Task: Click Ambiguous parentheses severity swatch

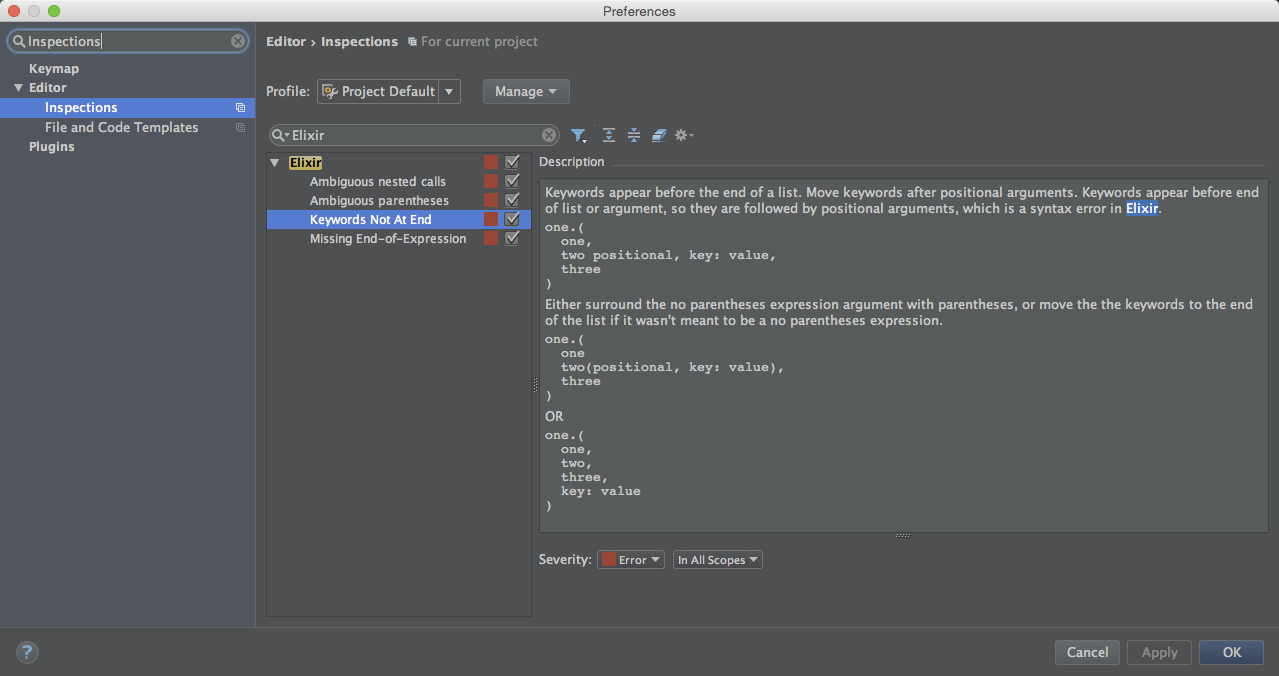Action: click(491, 200)
